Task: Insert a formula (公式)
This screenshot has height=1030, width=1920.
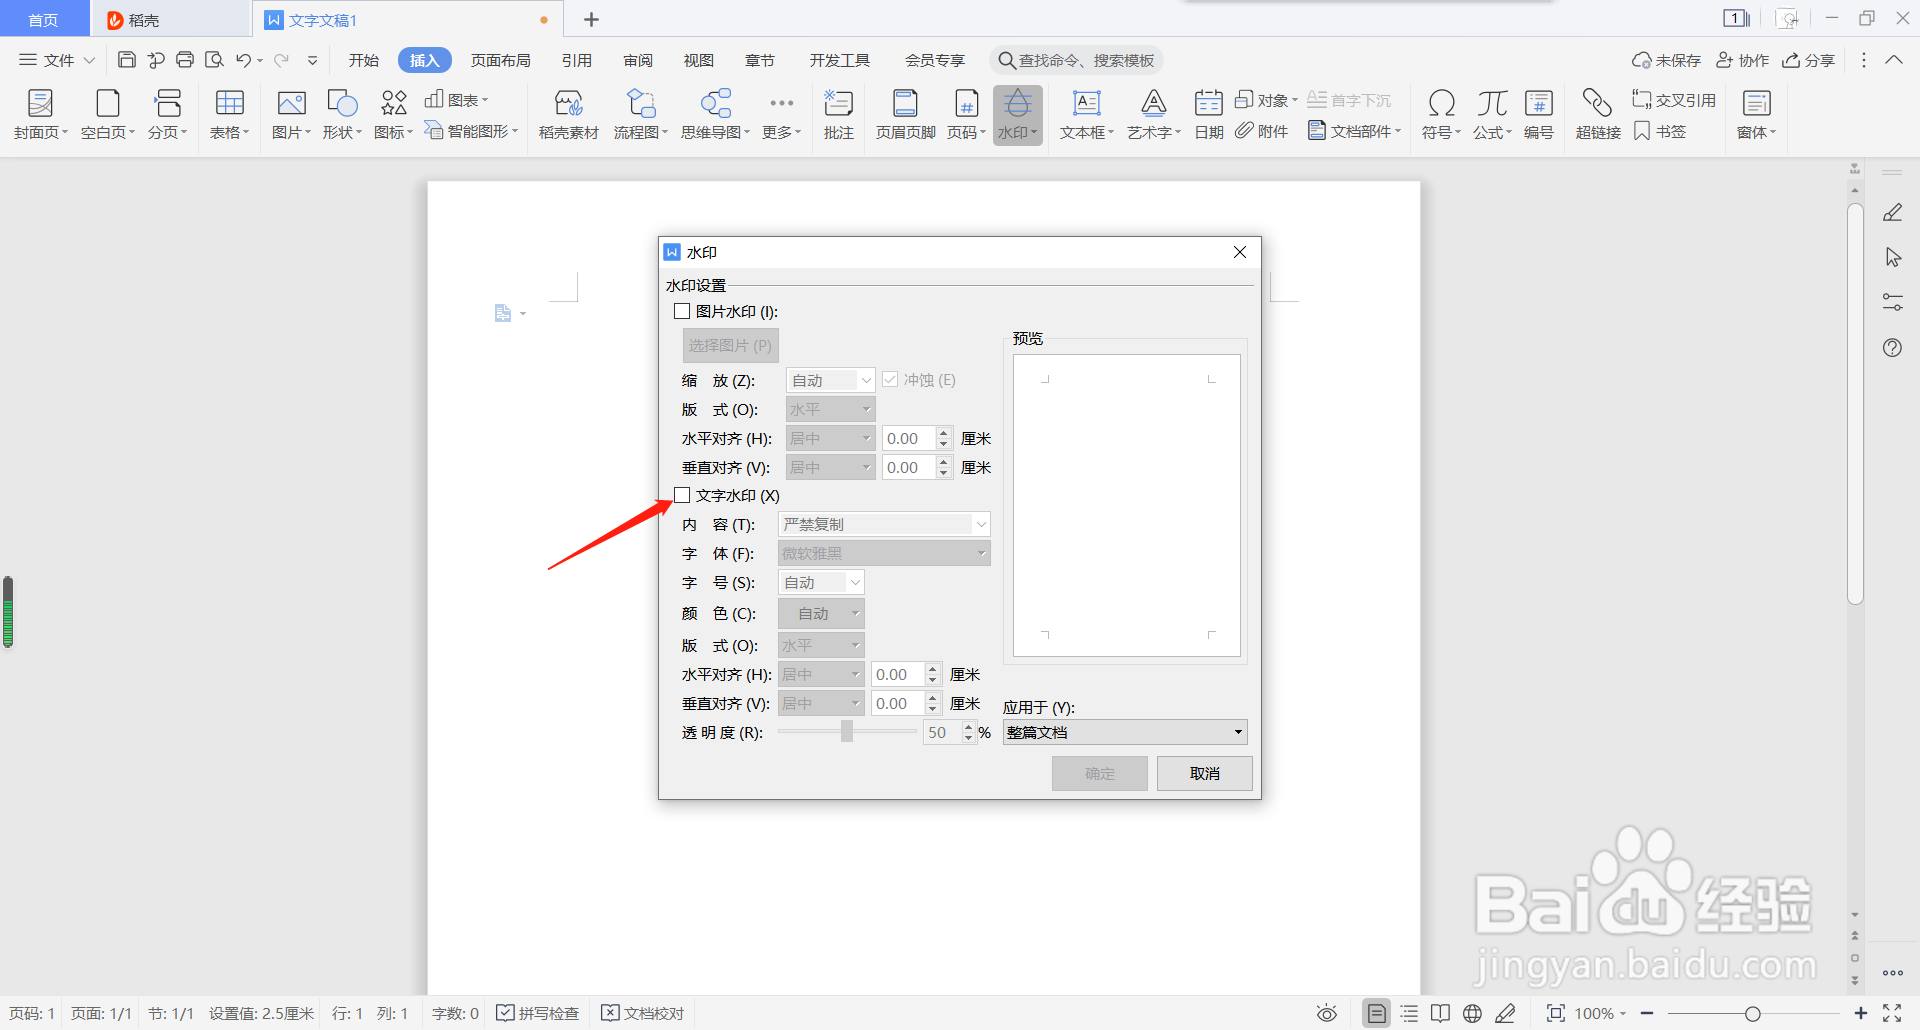Action: [x=1492, y=115]
